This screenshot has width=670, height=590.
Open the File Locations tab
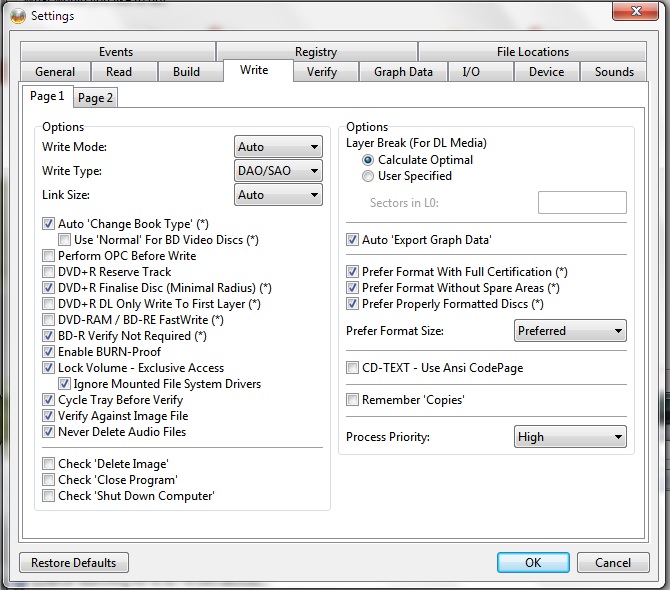[x=532, y=52]
